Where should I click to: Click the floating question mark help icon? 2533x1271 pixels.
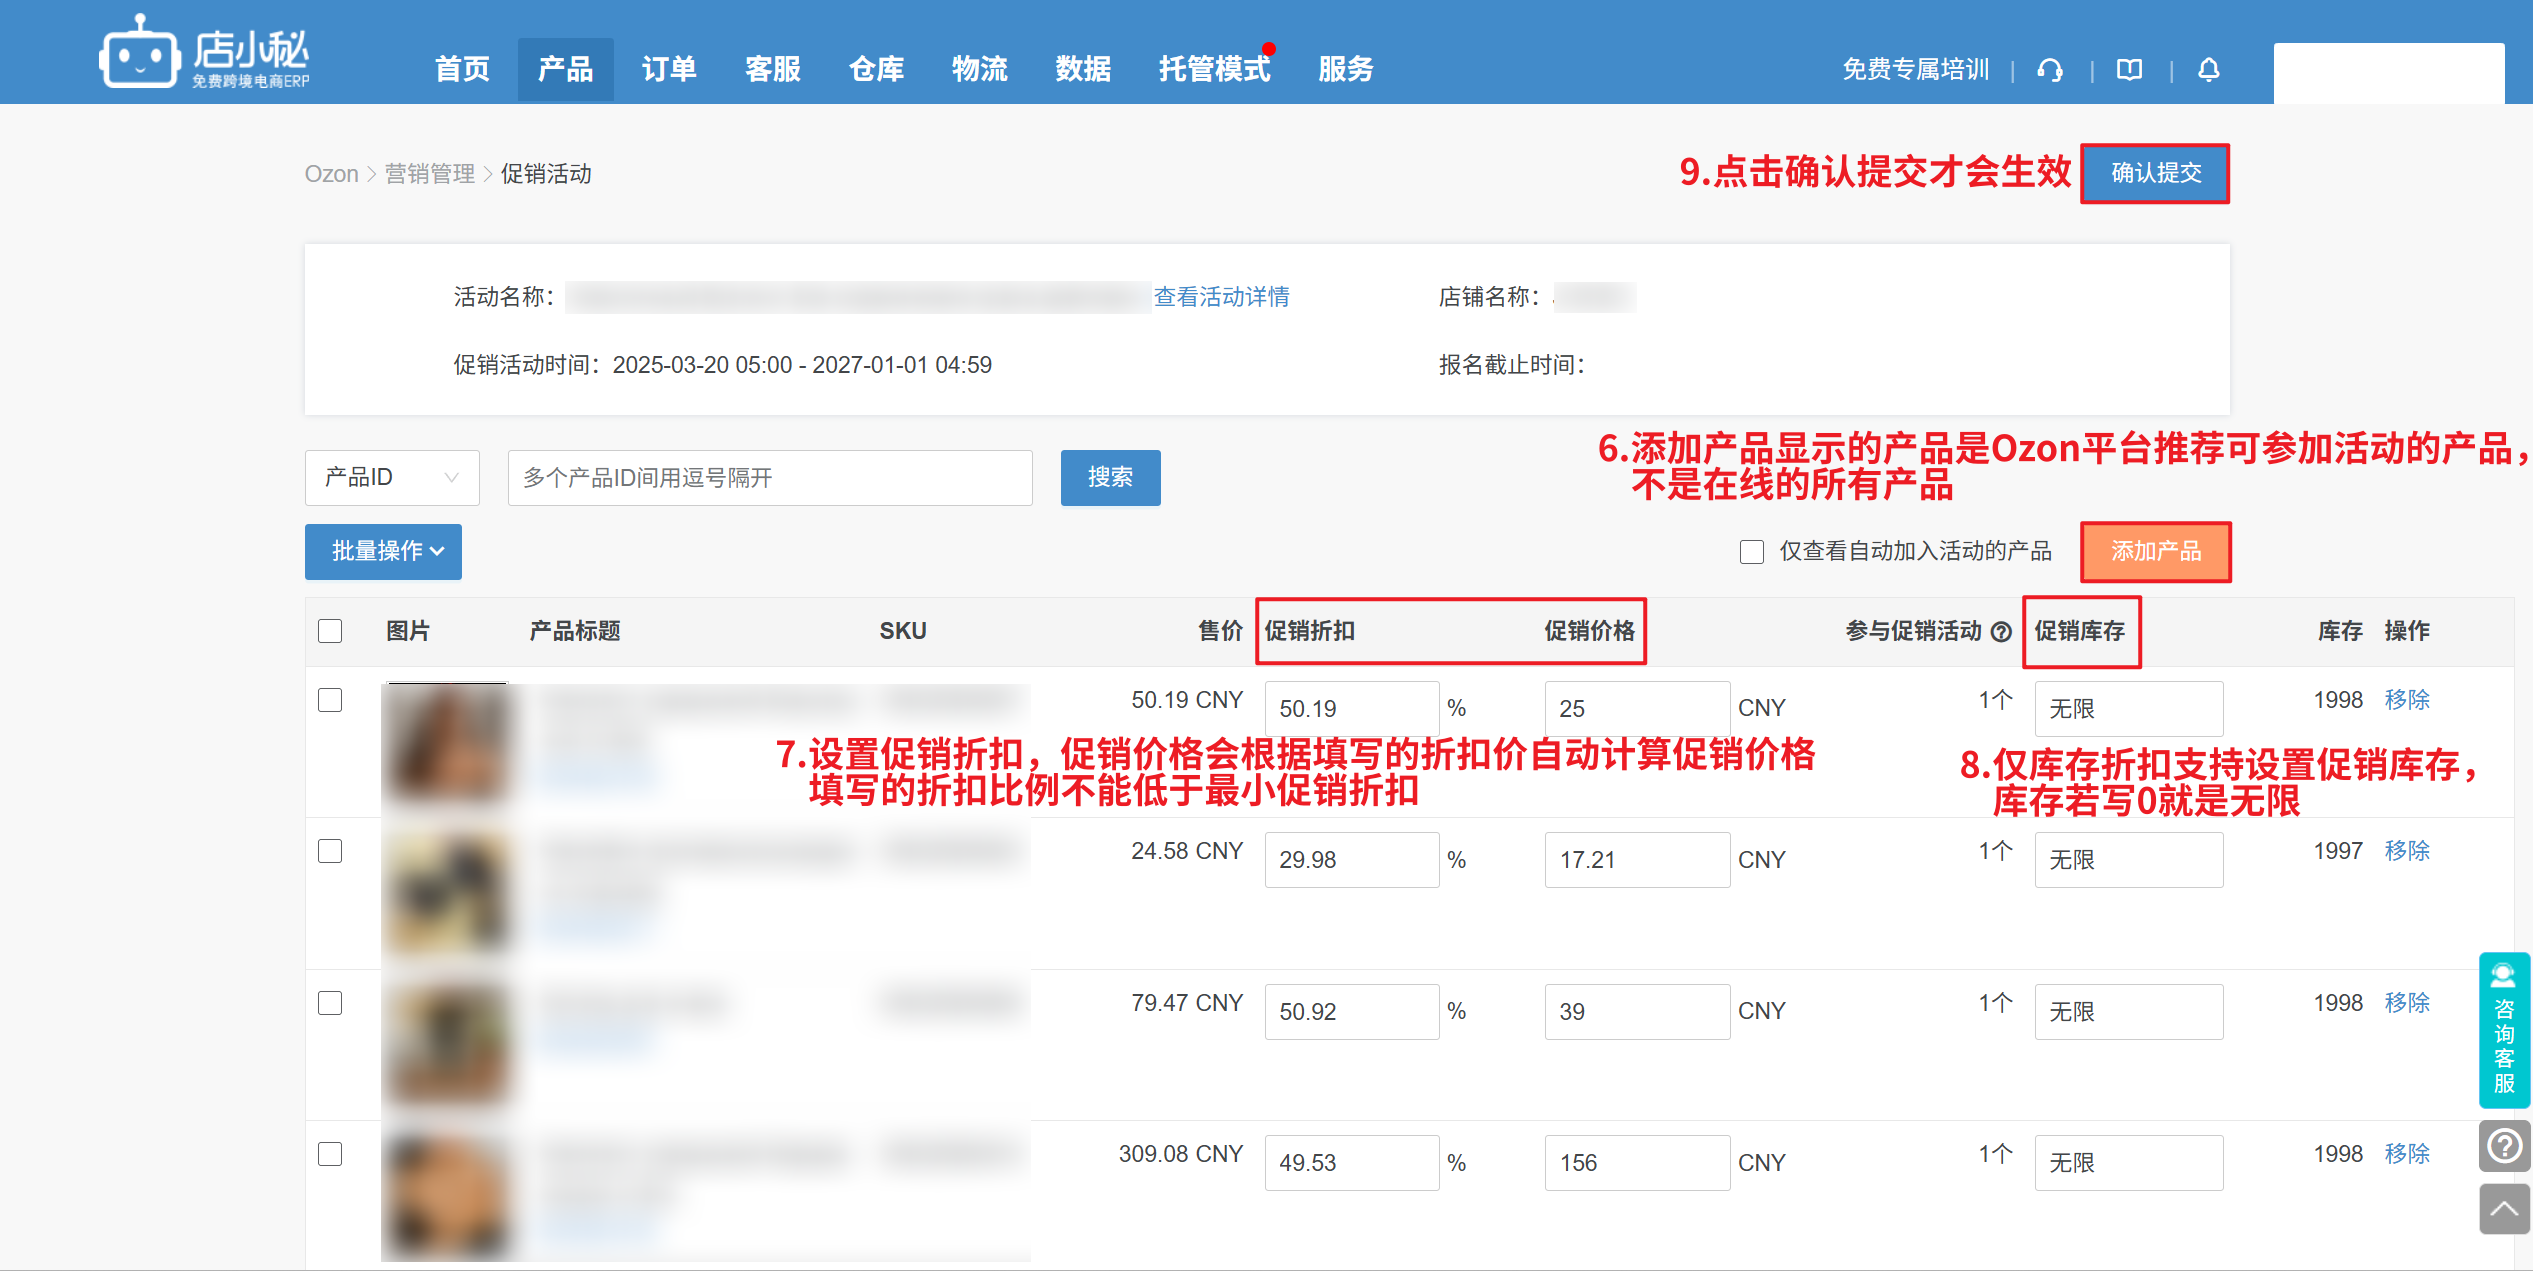(x=2503, y=1146)
